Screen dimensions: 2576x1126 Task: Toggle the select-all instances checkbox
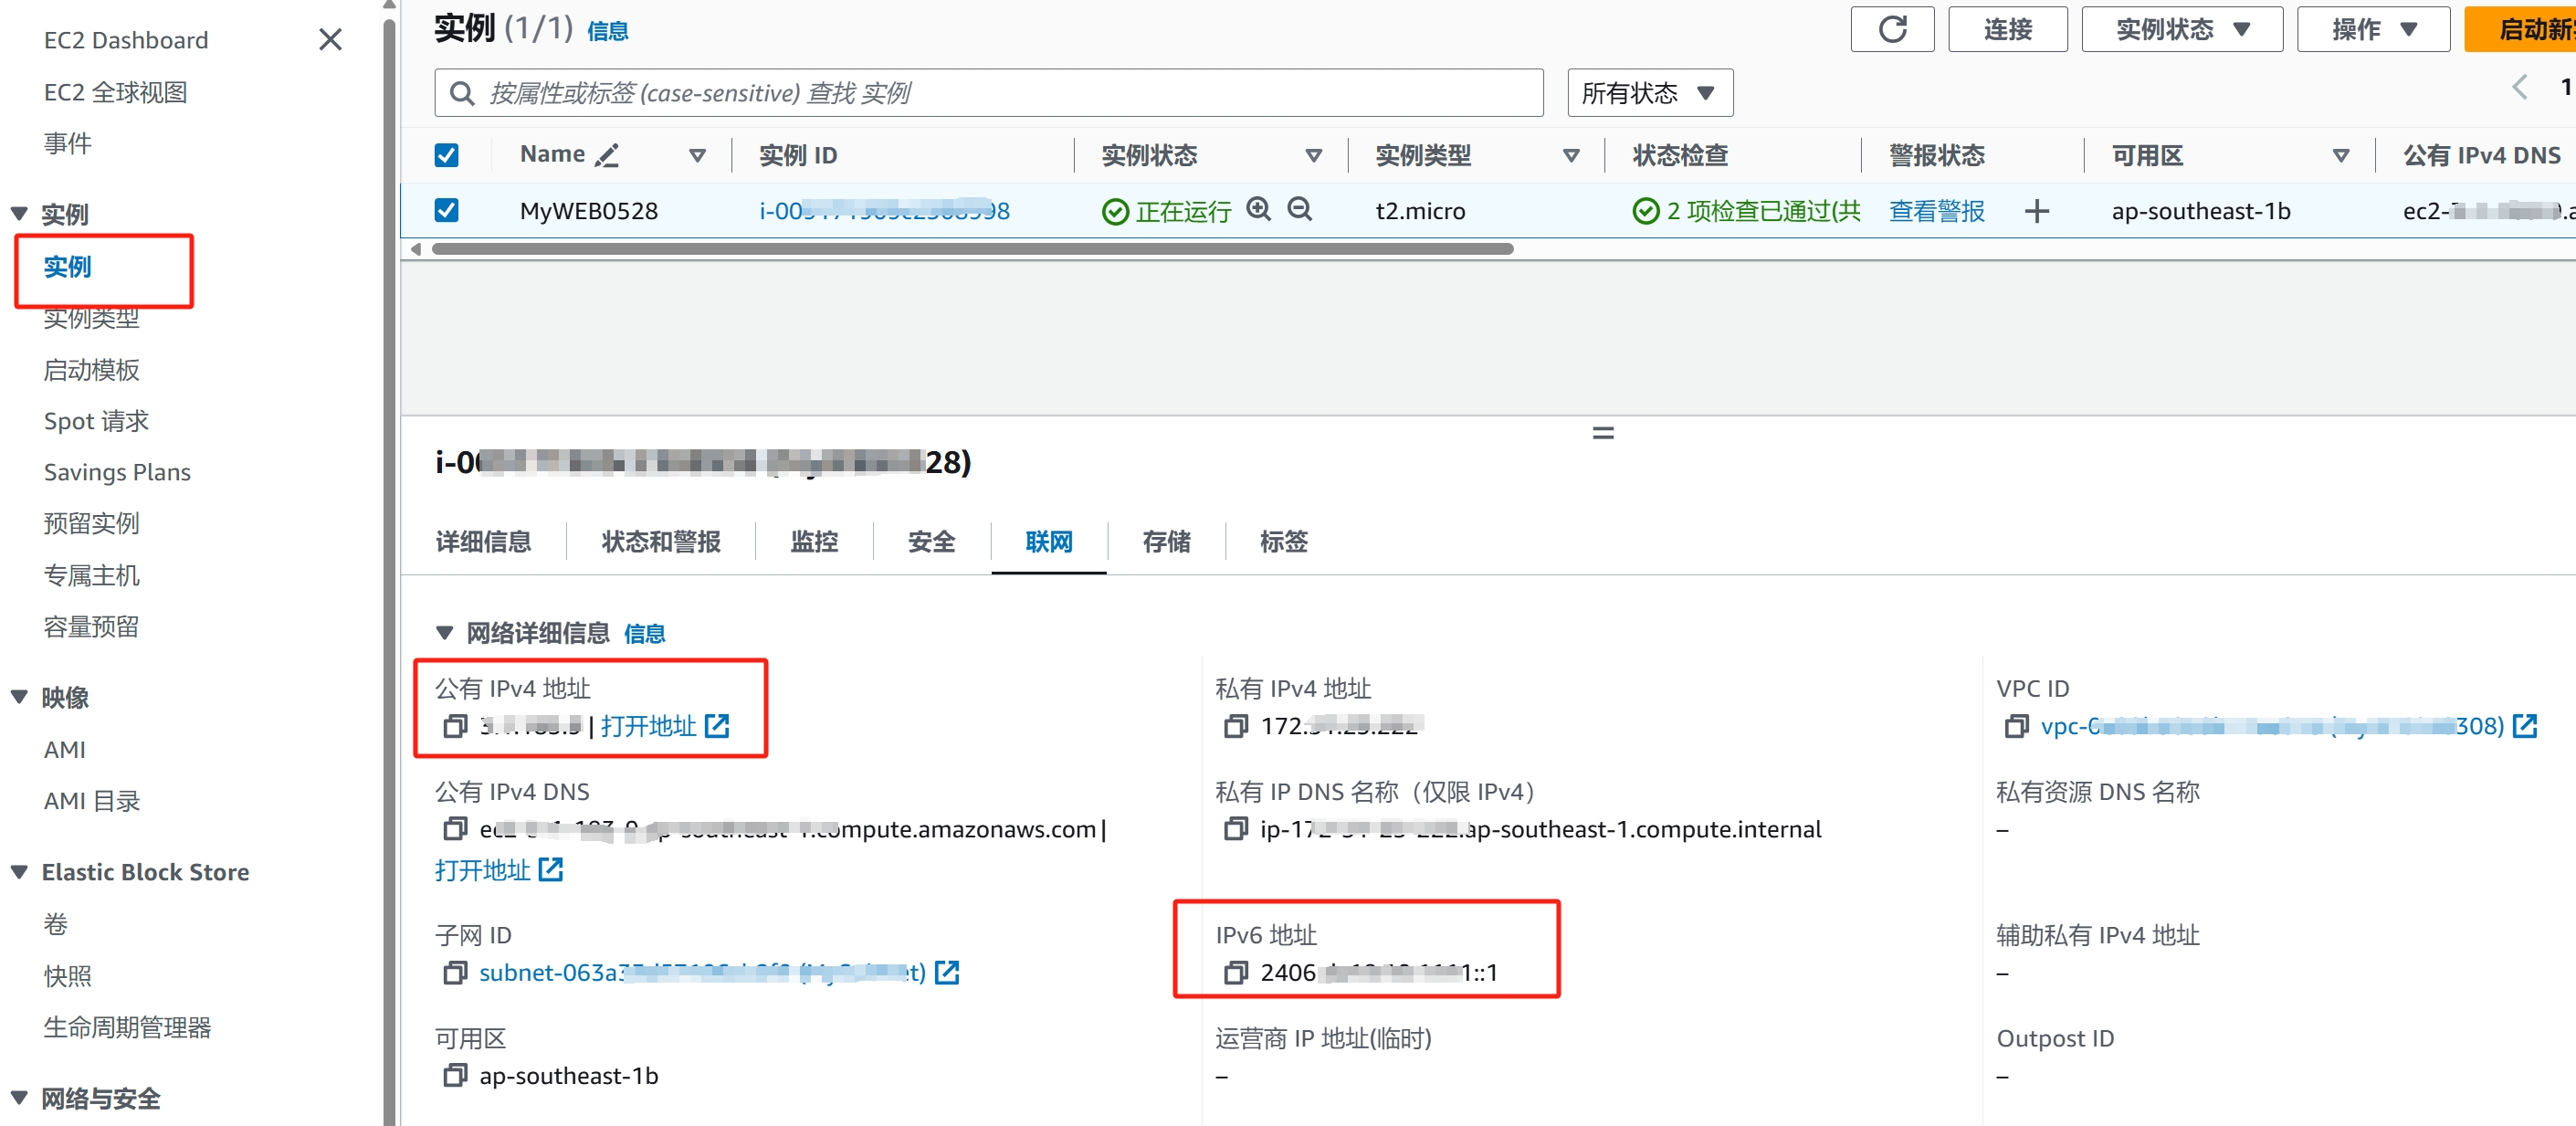click(x=446, y=155)
